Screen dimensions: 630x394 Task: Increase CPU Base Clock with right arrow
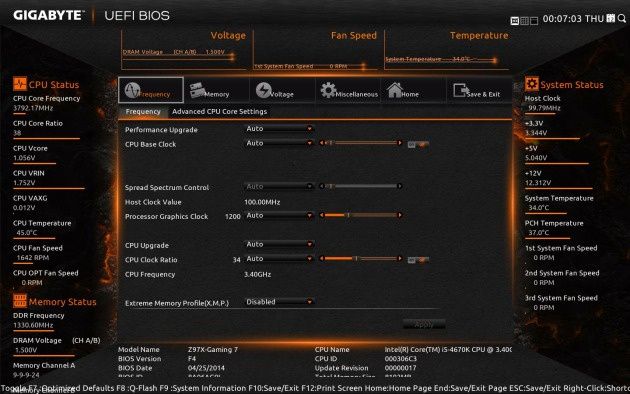tap(399, 143)
